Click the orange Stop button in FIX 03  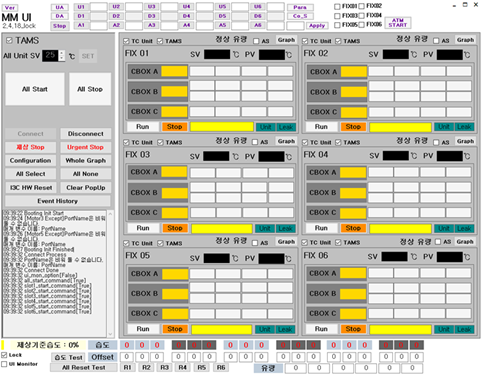175,228
